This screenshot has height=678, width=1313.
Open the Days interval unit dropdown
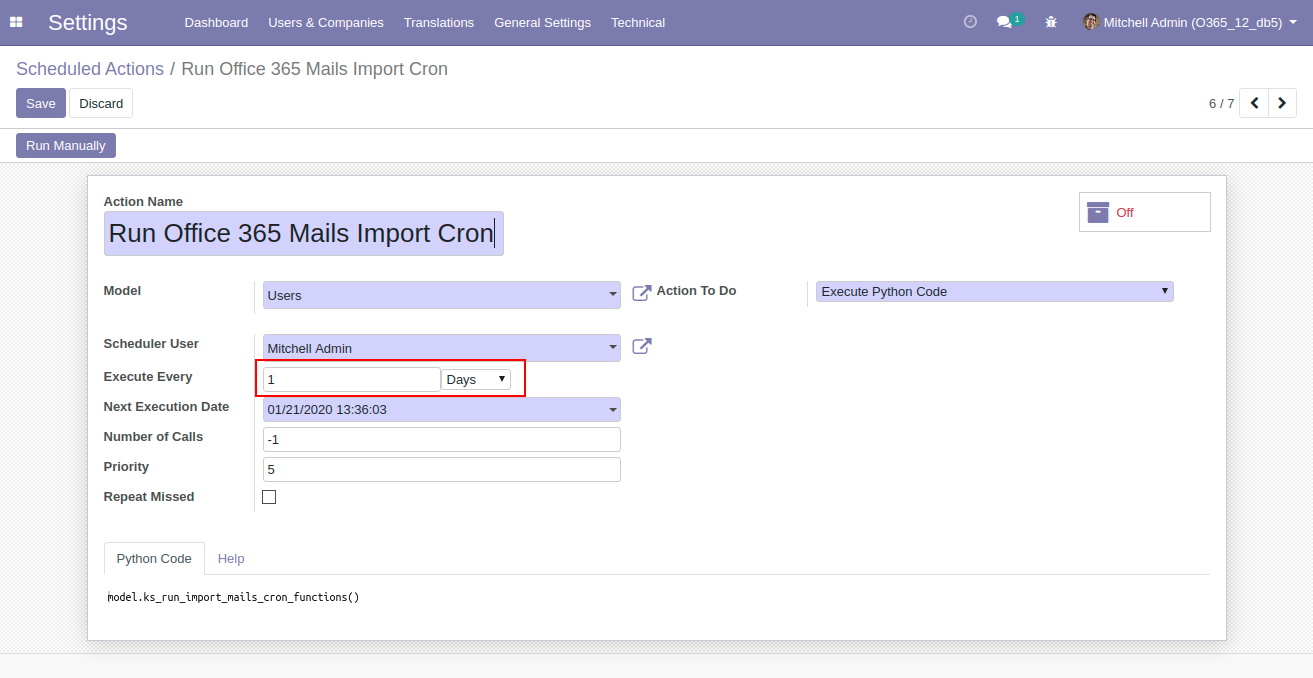(x=476, y=380)
